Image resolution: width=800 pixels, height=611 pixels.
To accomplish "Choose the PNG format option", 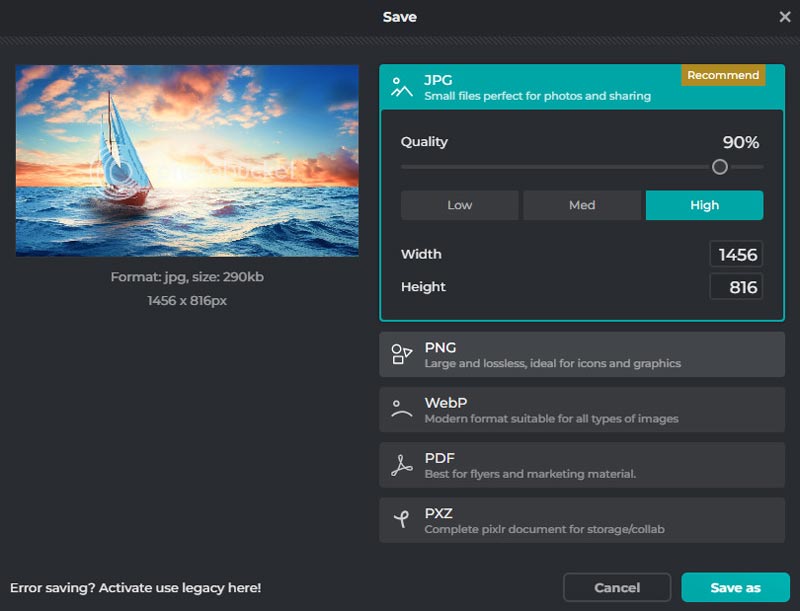I will [582, 354].
